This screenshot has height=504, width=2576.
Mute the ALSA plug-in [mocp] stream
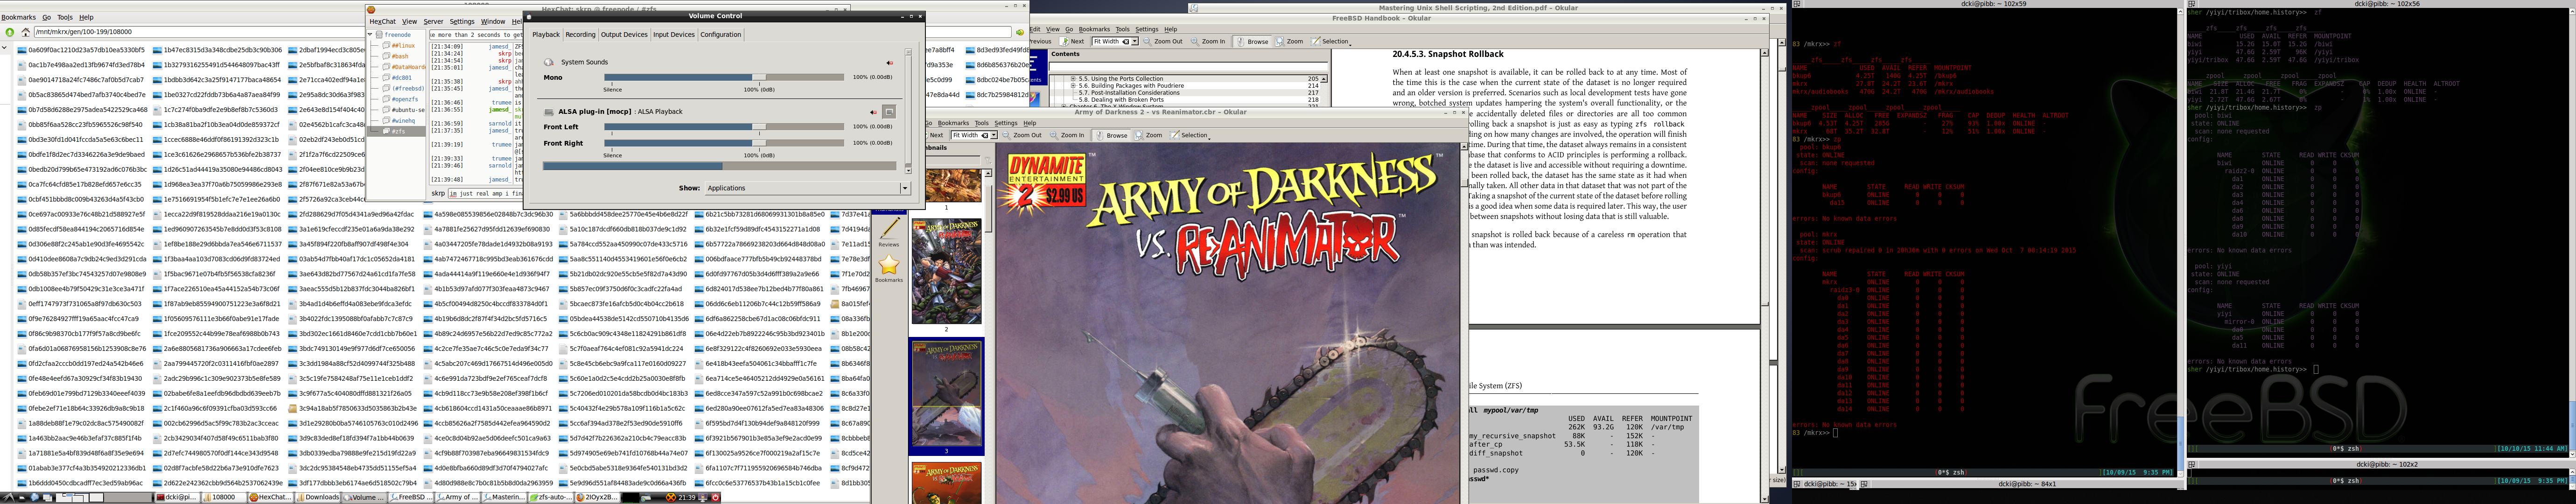(874, 112)
